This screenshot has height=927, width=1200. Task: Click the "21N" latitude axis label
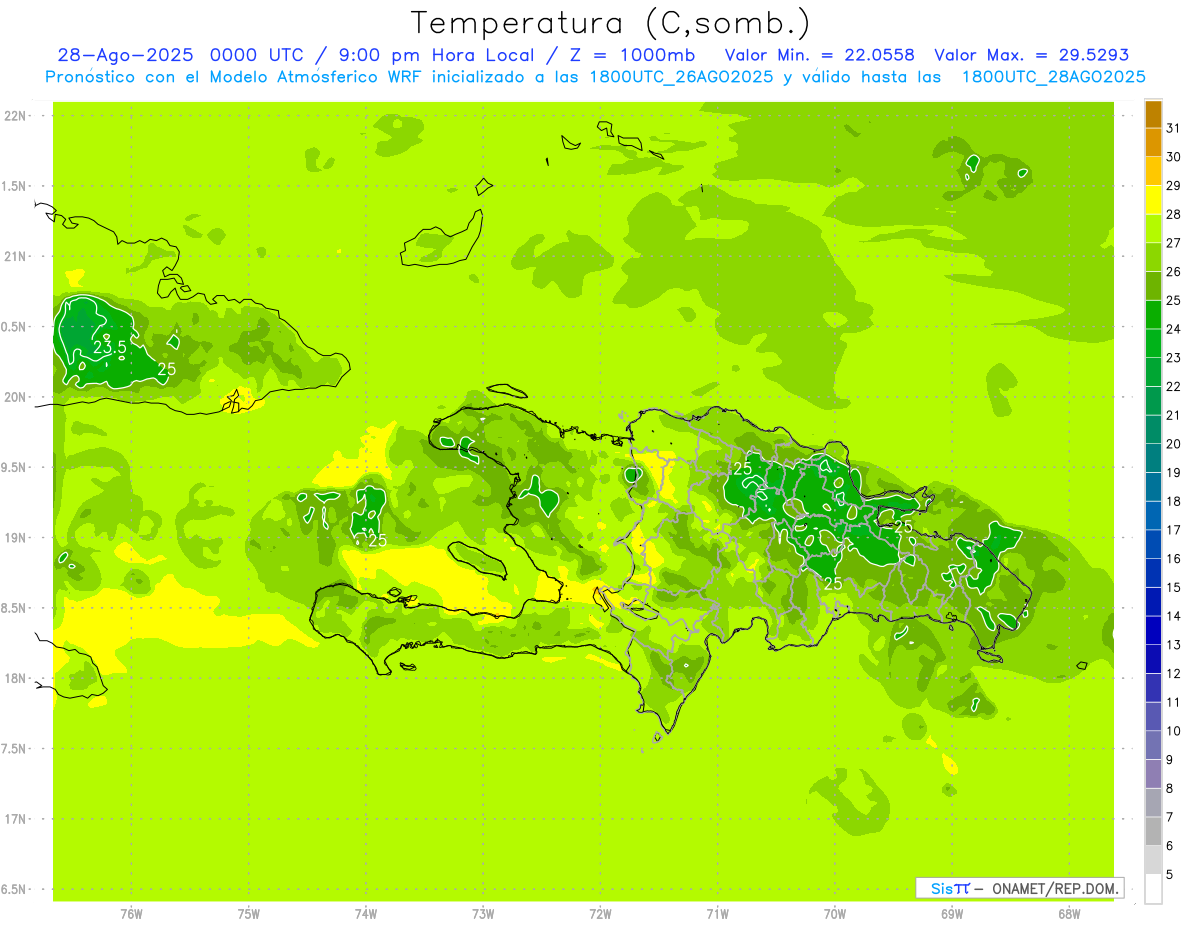point(14,256)
